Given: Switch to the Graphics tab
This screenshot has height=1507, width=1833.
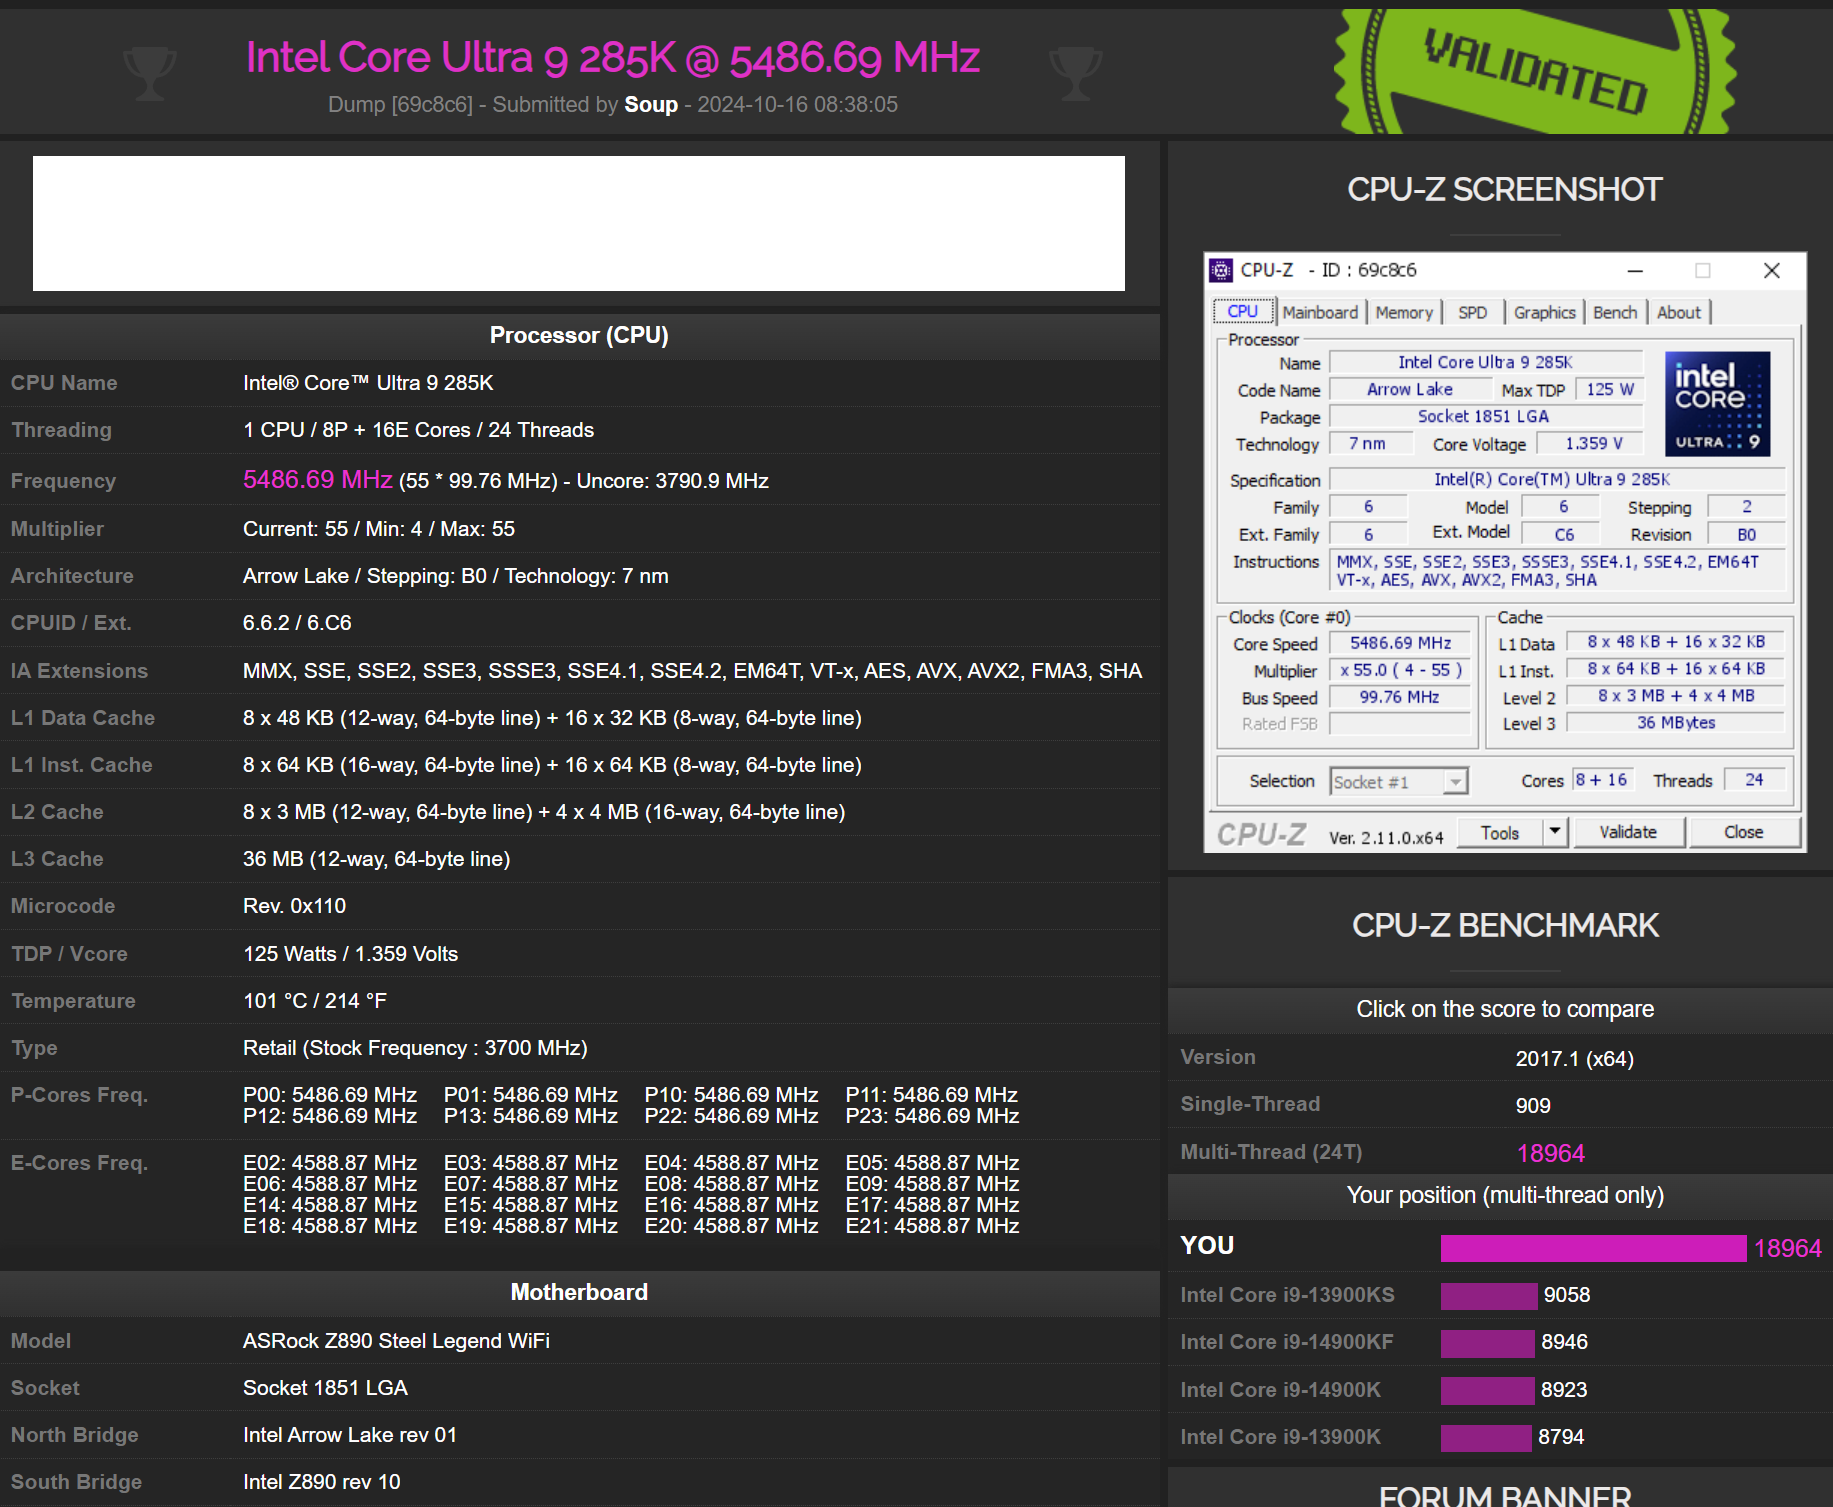Looking at the screenshot, I should [x=1543, y=311].
